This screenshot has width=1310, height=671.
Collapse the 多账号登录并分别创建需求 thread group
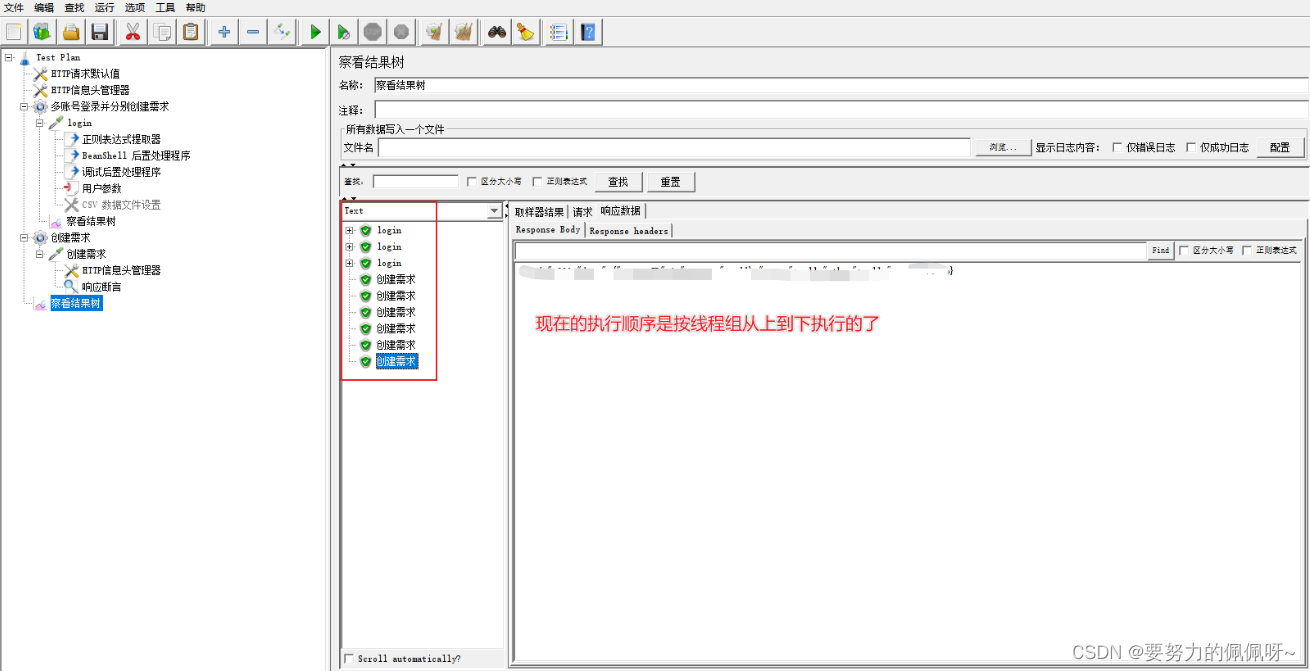click(x=24, y=106)
